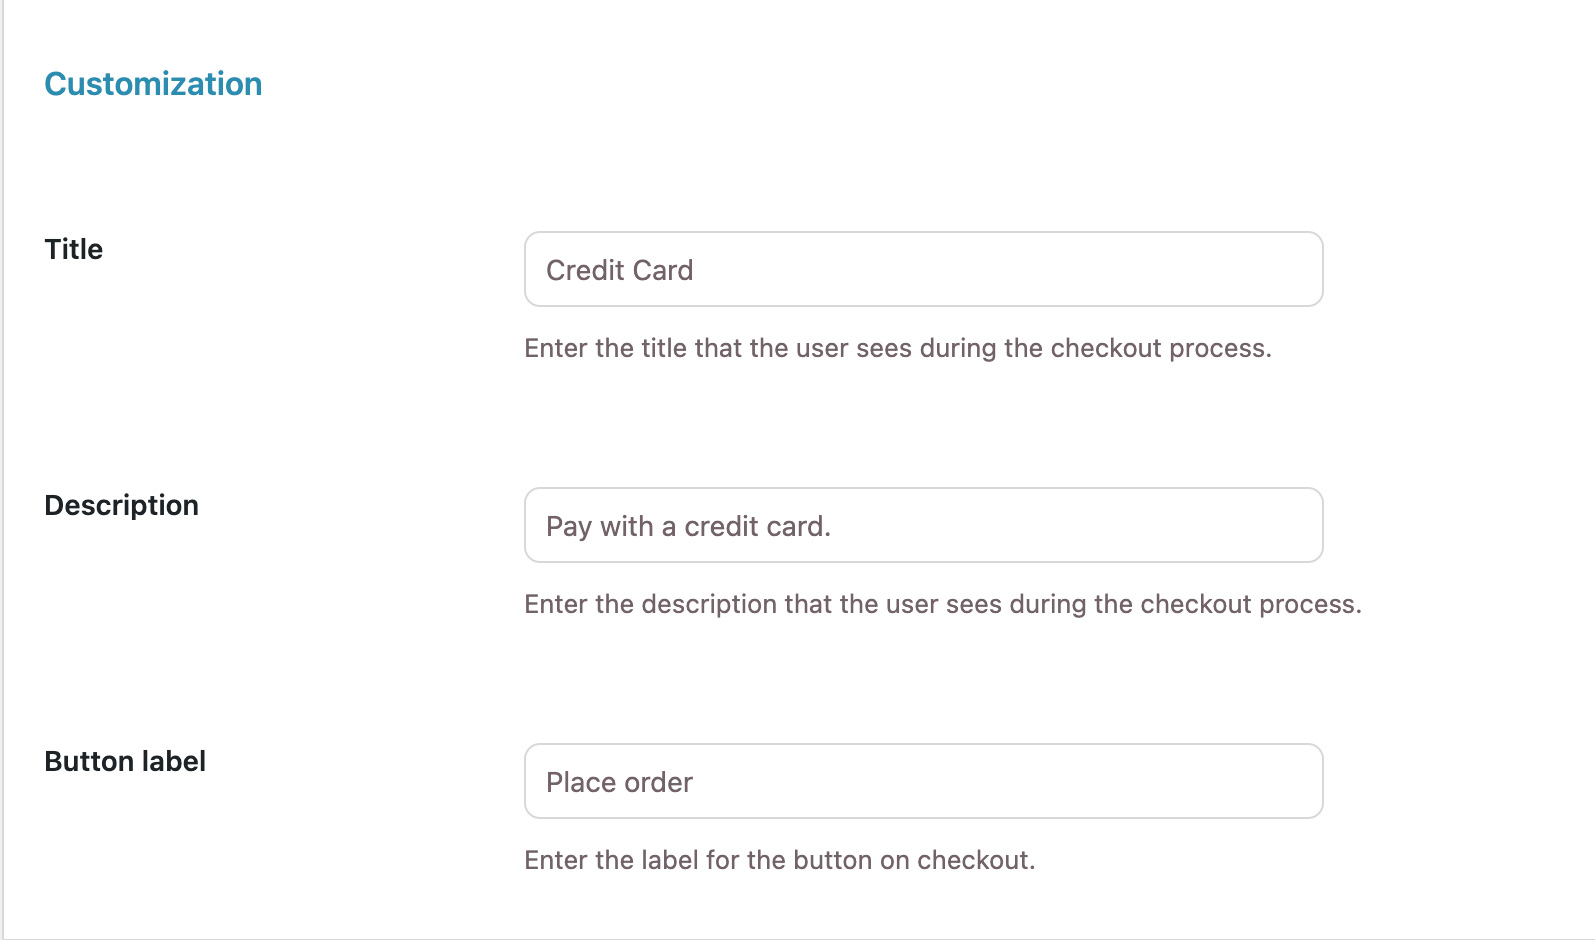Place cursor in 'Pay with a credit card.' text

point(688,526)
